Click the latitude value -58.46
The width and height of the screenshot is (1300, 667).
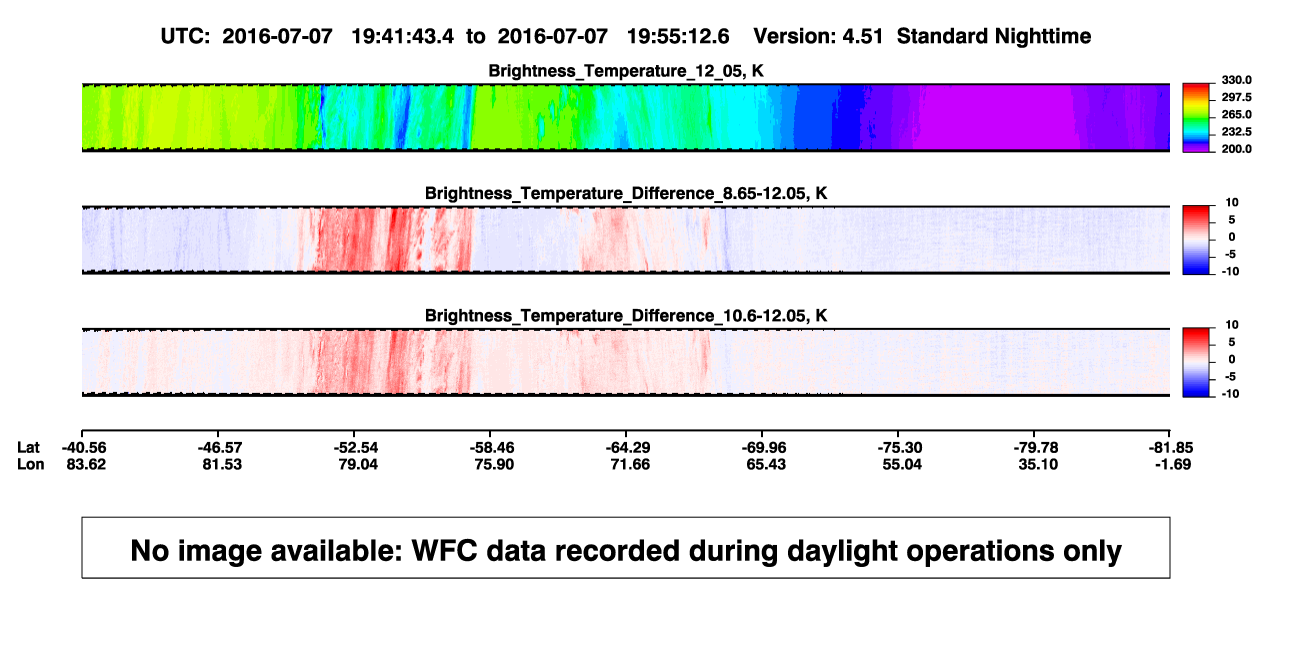pos(493,447)
